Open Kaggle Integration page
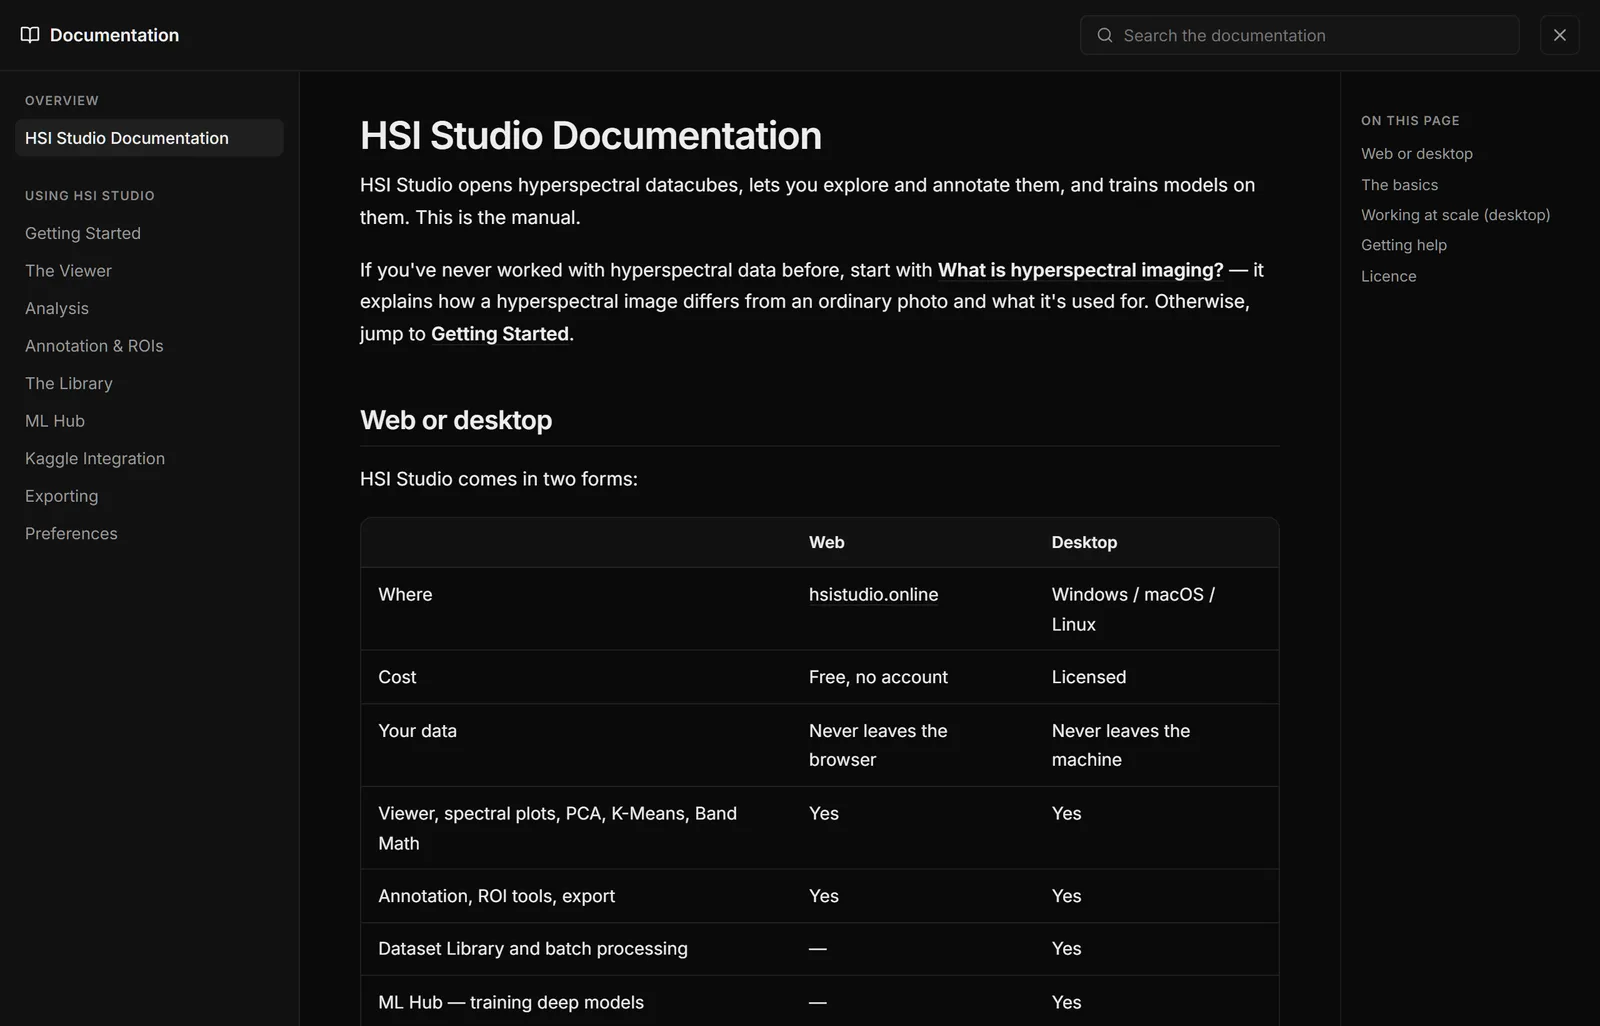This screenshot has width=1600, height=1026. (95, 458)
